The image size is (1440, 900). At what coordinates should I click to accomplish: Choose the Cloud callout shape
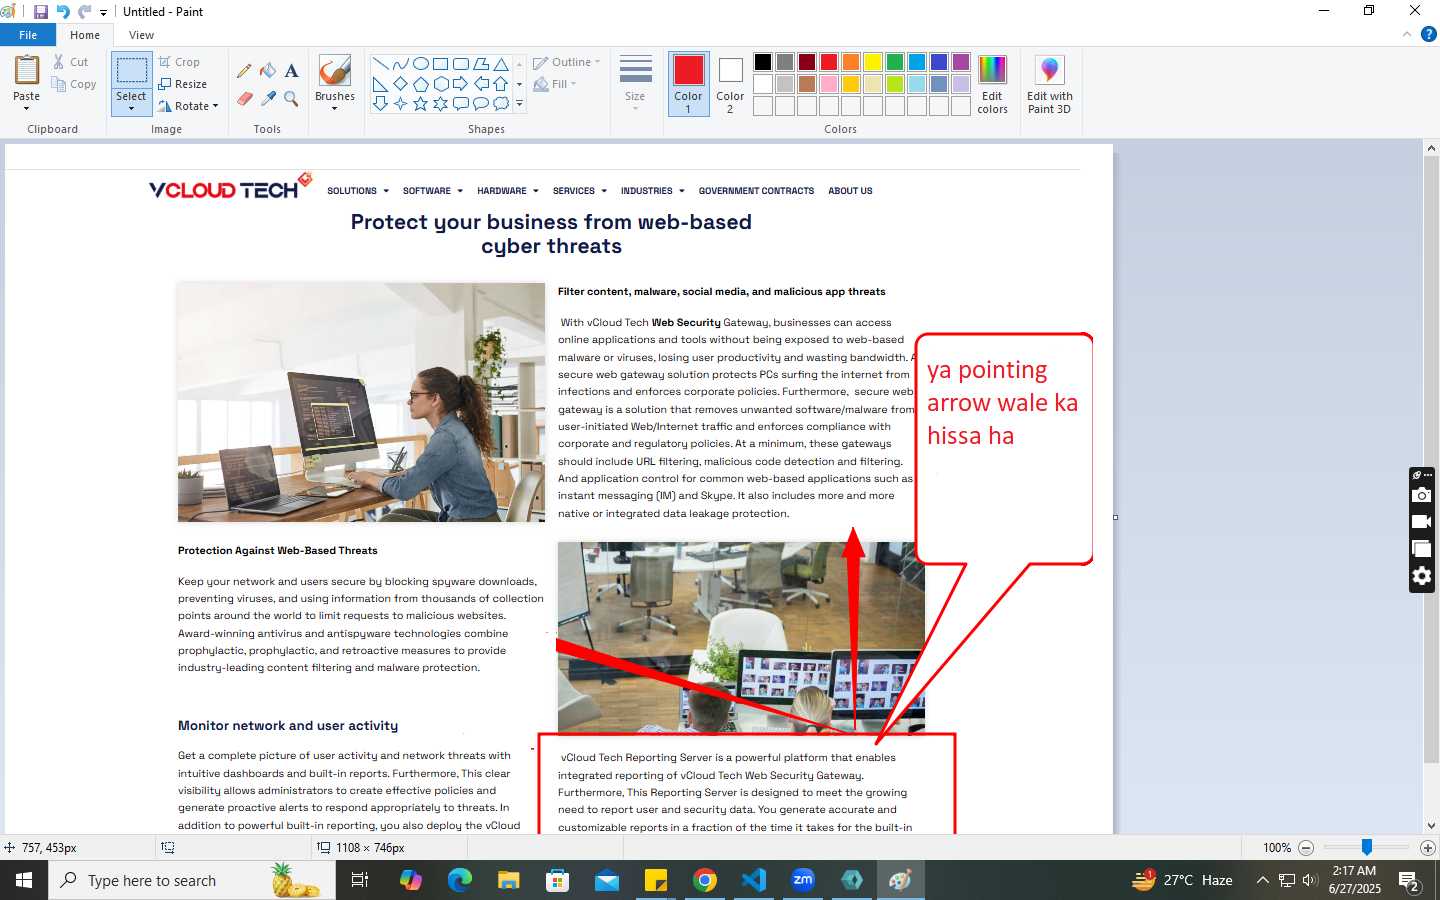coord(500,104)
